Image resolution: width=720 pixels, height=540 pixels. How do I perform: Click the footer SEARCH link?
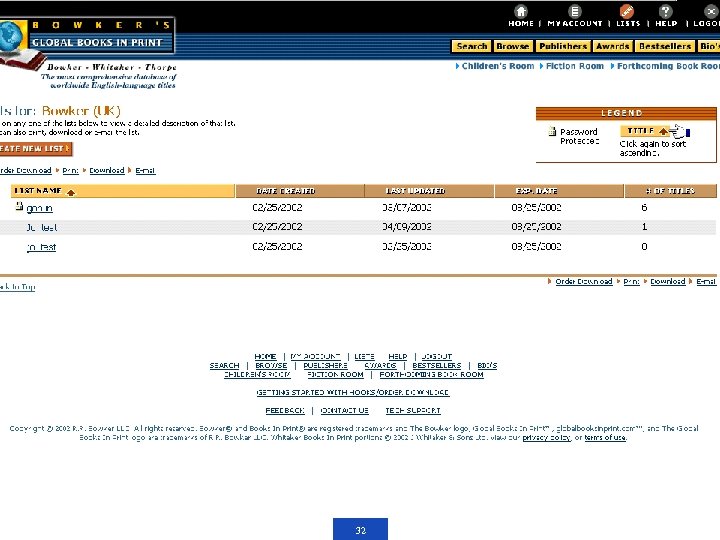tap(225, 366)
